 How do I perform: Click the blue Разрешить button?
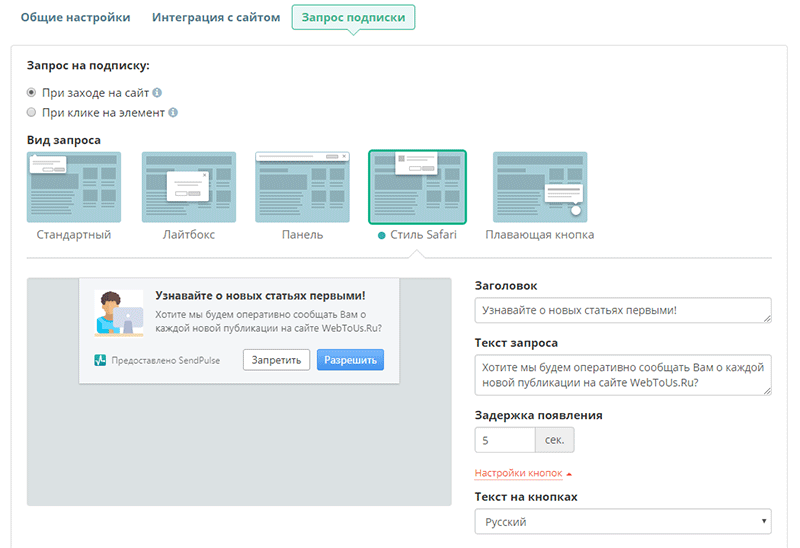(x=351, y=360)
